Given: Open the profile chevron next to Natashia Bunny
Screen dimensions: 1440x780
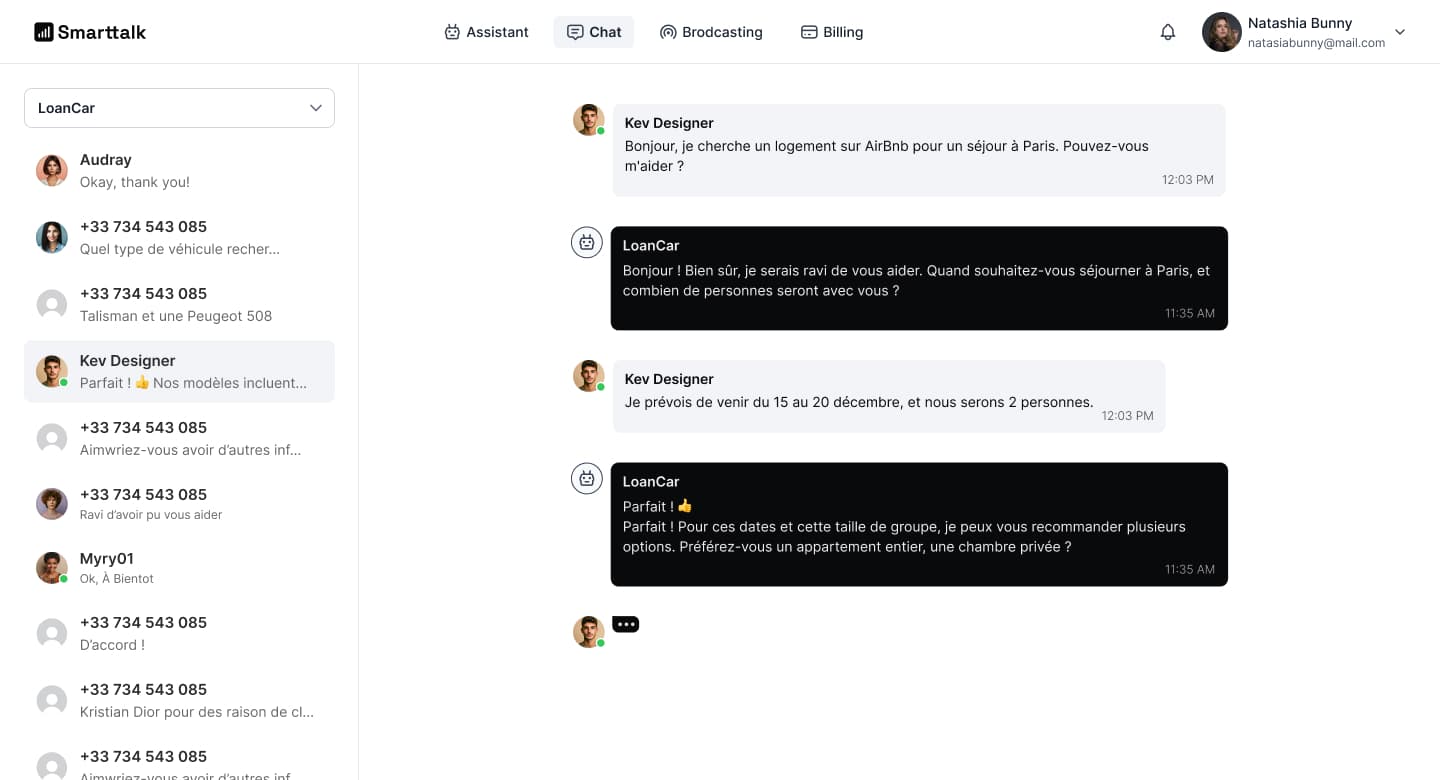Looking at the screenshot, I should coord(1398,31).
